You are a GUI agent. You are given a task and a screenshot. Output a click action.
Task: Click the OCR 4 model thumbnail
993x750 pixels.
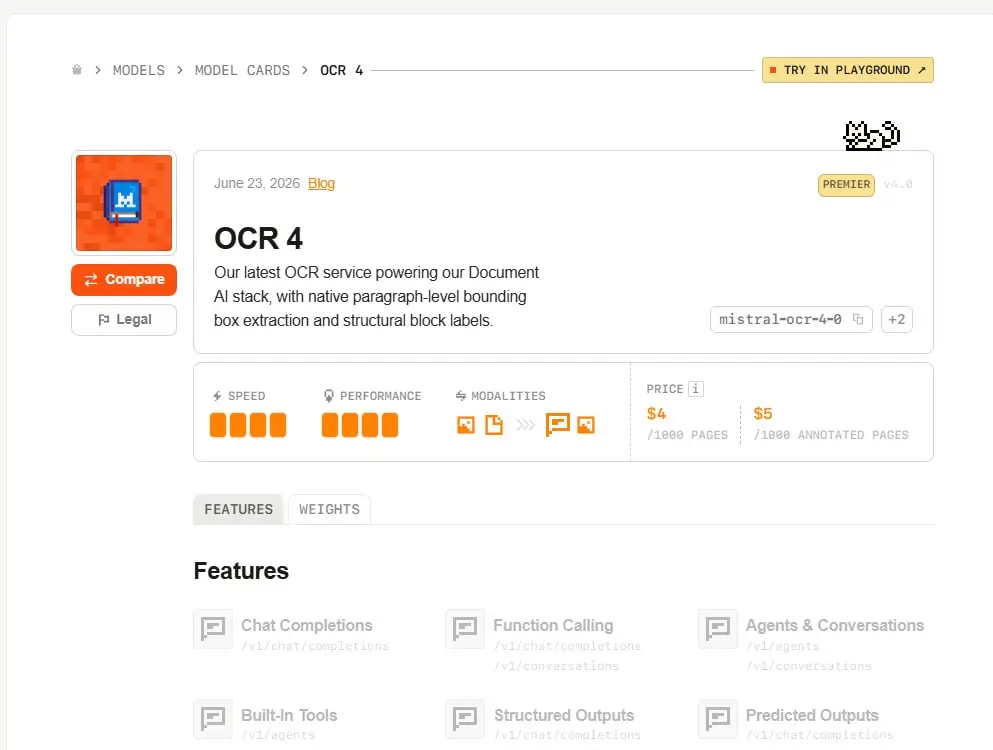tap(124, 203)
